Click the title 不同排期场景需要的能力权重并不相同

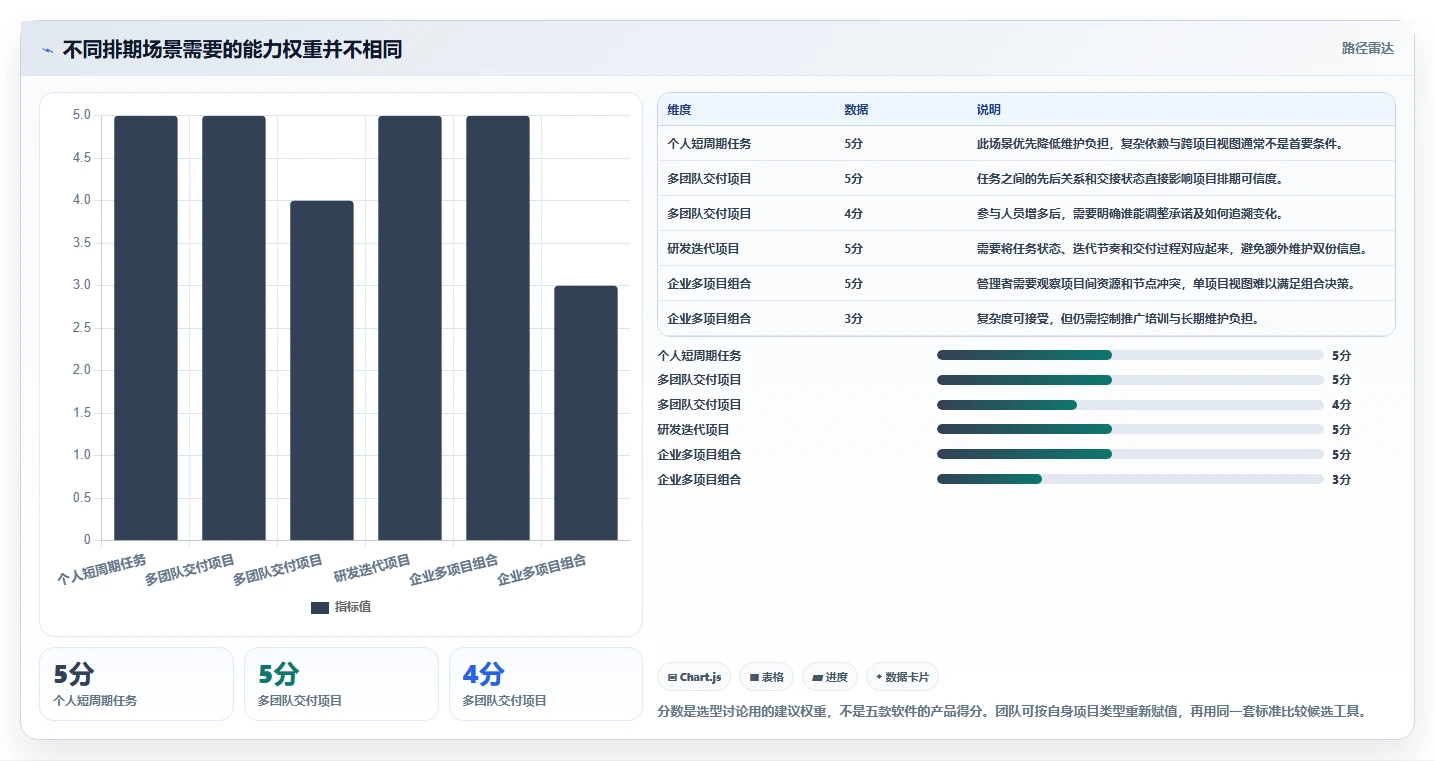tap(232, 50)
